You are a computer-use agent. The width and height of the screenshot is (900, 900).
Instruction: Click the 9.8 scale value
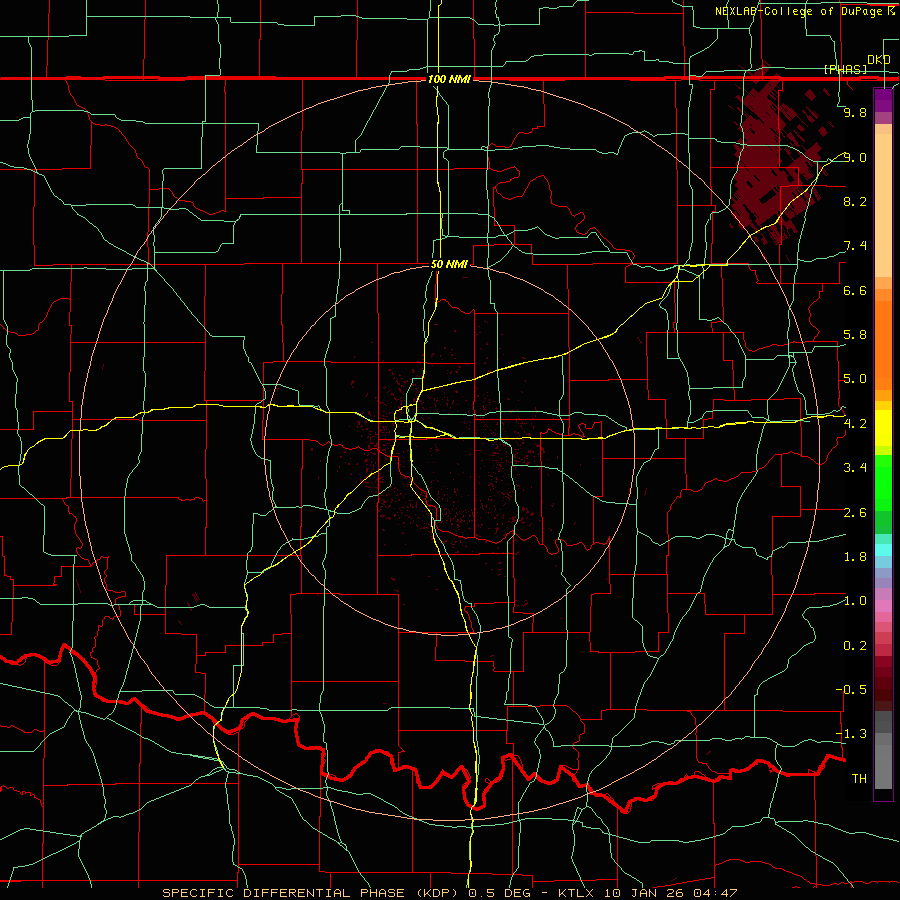(x=855, y=112)
